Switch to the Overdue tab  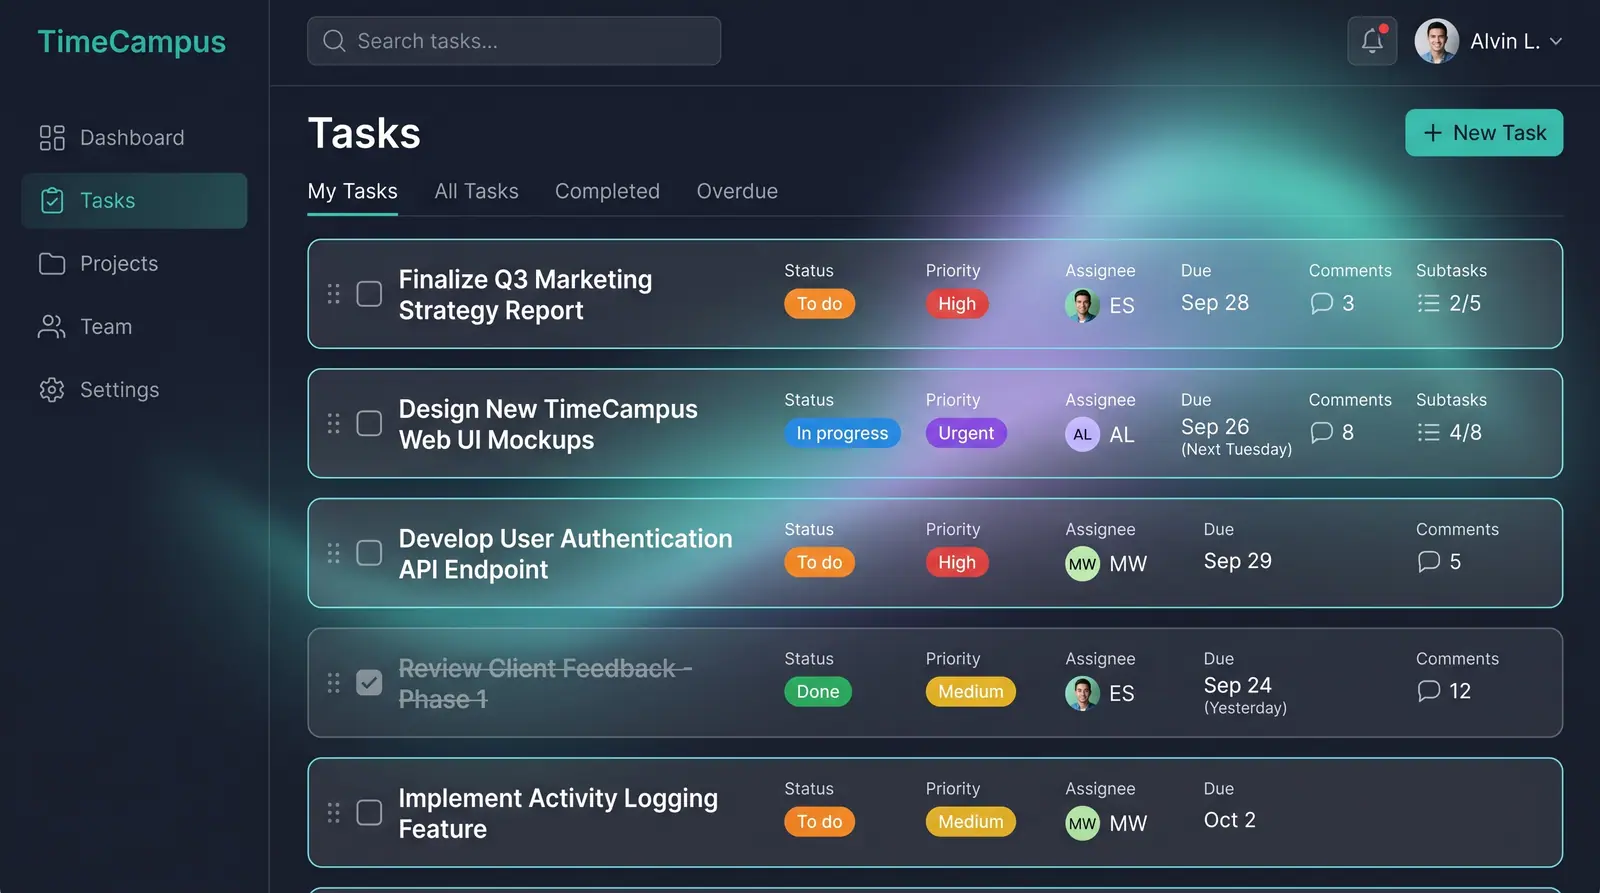[737, 191]
